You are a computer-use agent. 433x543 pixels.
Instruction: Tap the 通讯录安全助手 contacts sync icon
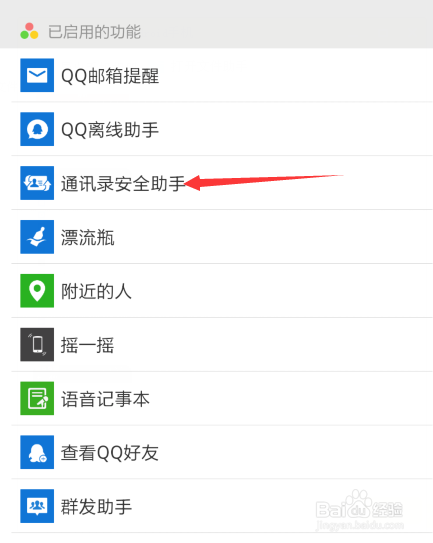(x=37, y=183)
